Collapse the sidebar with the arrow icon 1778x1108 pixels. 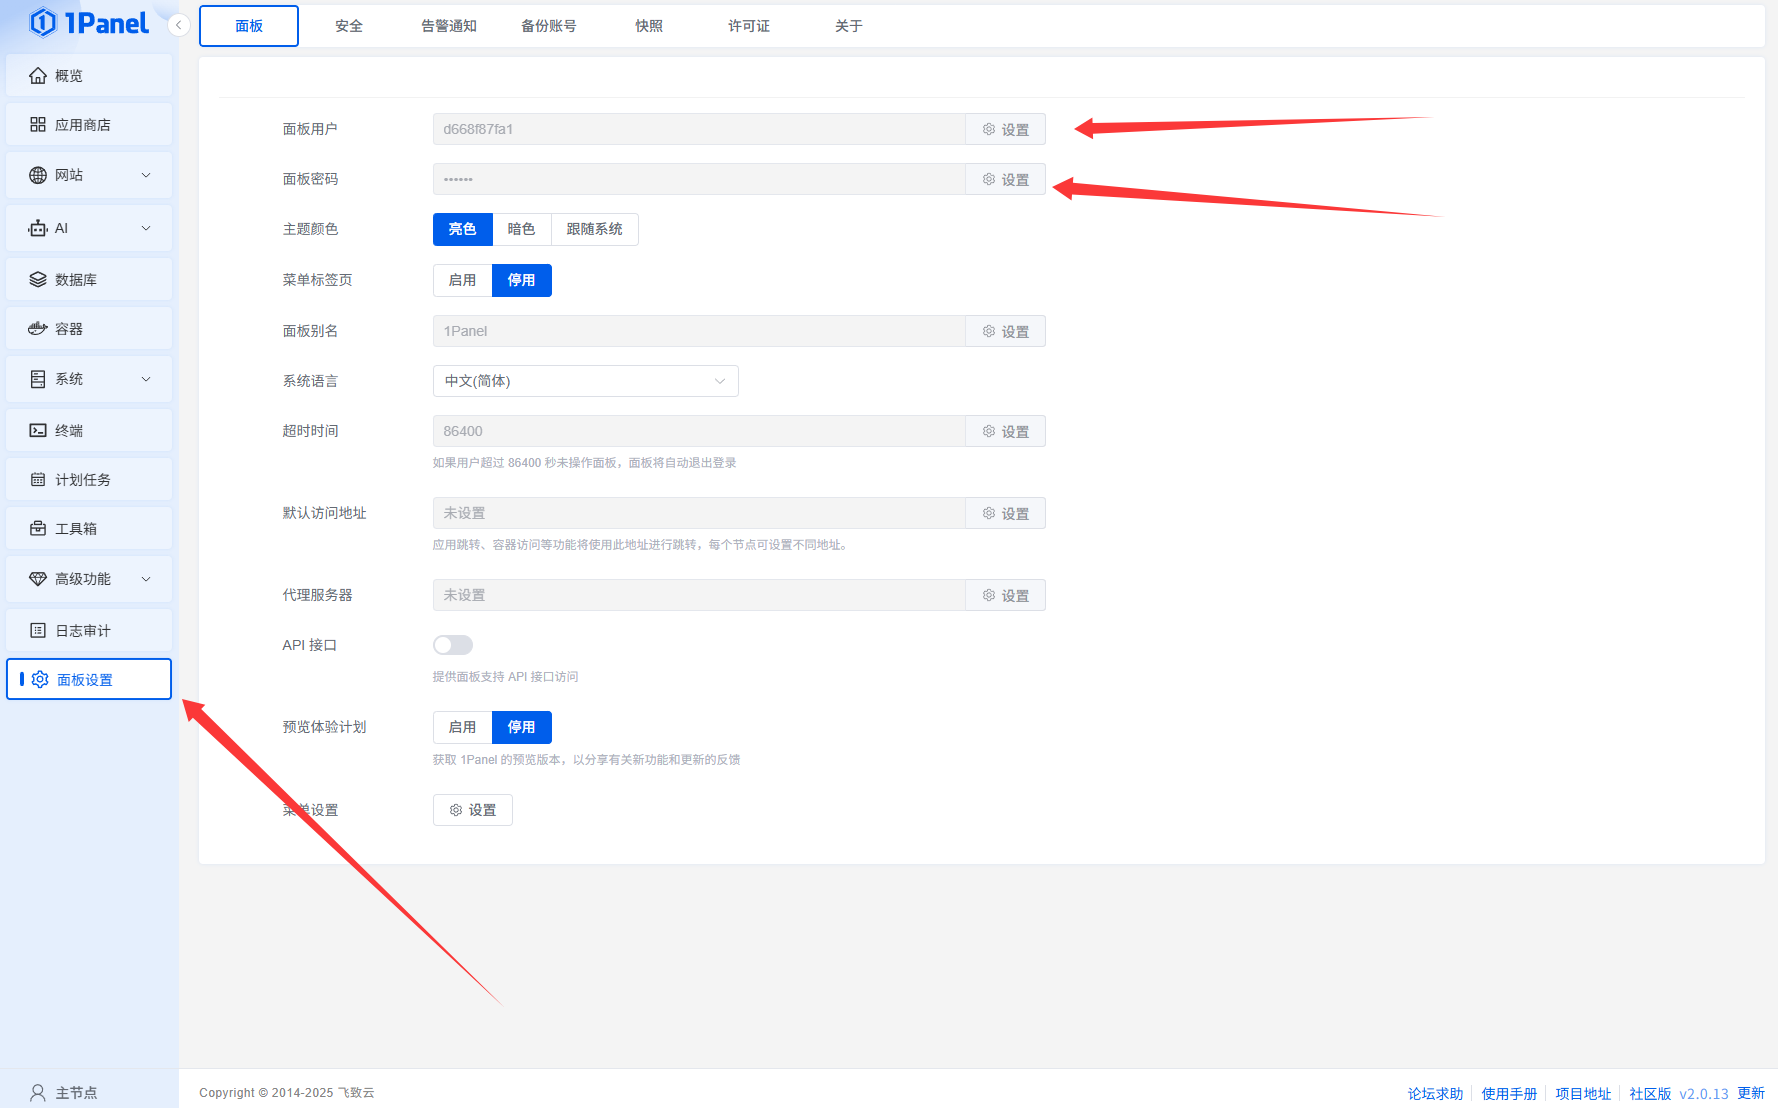tap(179, 25)
